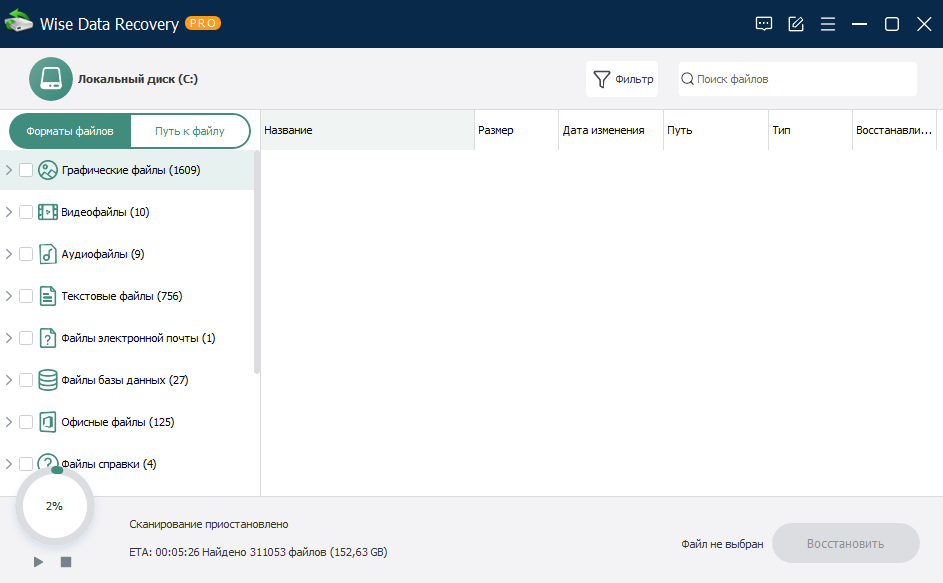Image resolution: width=943 pixels, height=583 pixels.
Task: Check the Офисные файлы checkbox
Action: click(26, 422)
